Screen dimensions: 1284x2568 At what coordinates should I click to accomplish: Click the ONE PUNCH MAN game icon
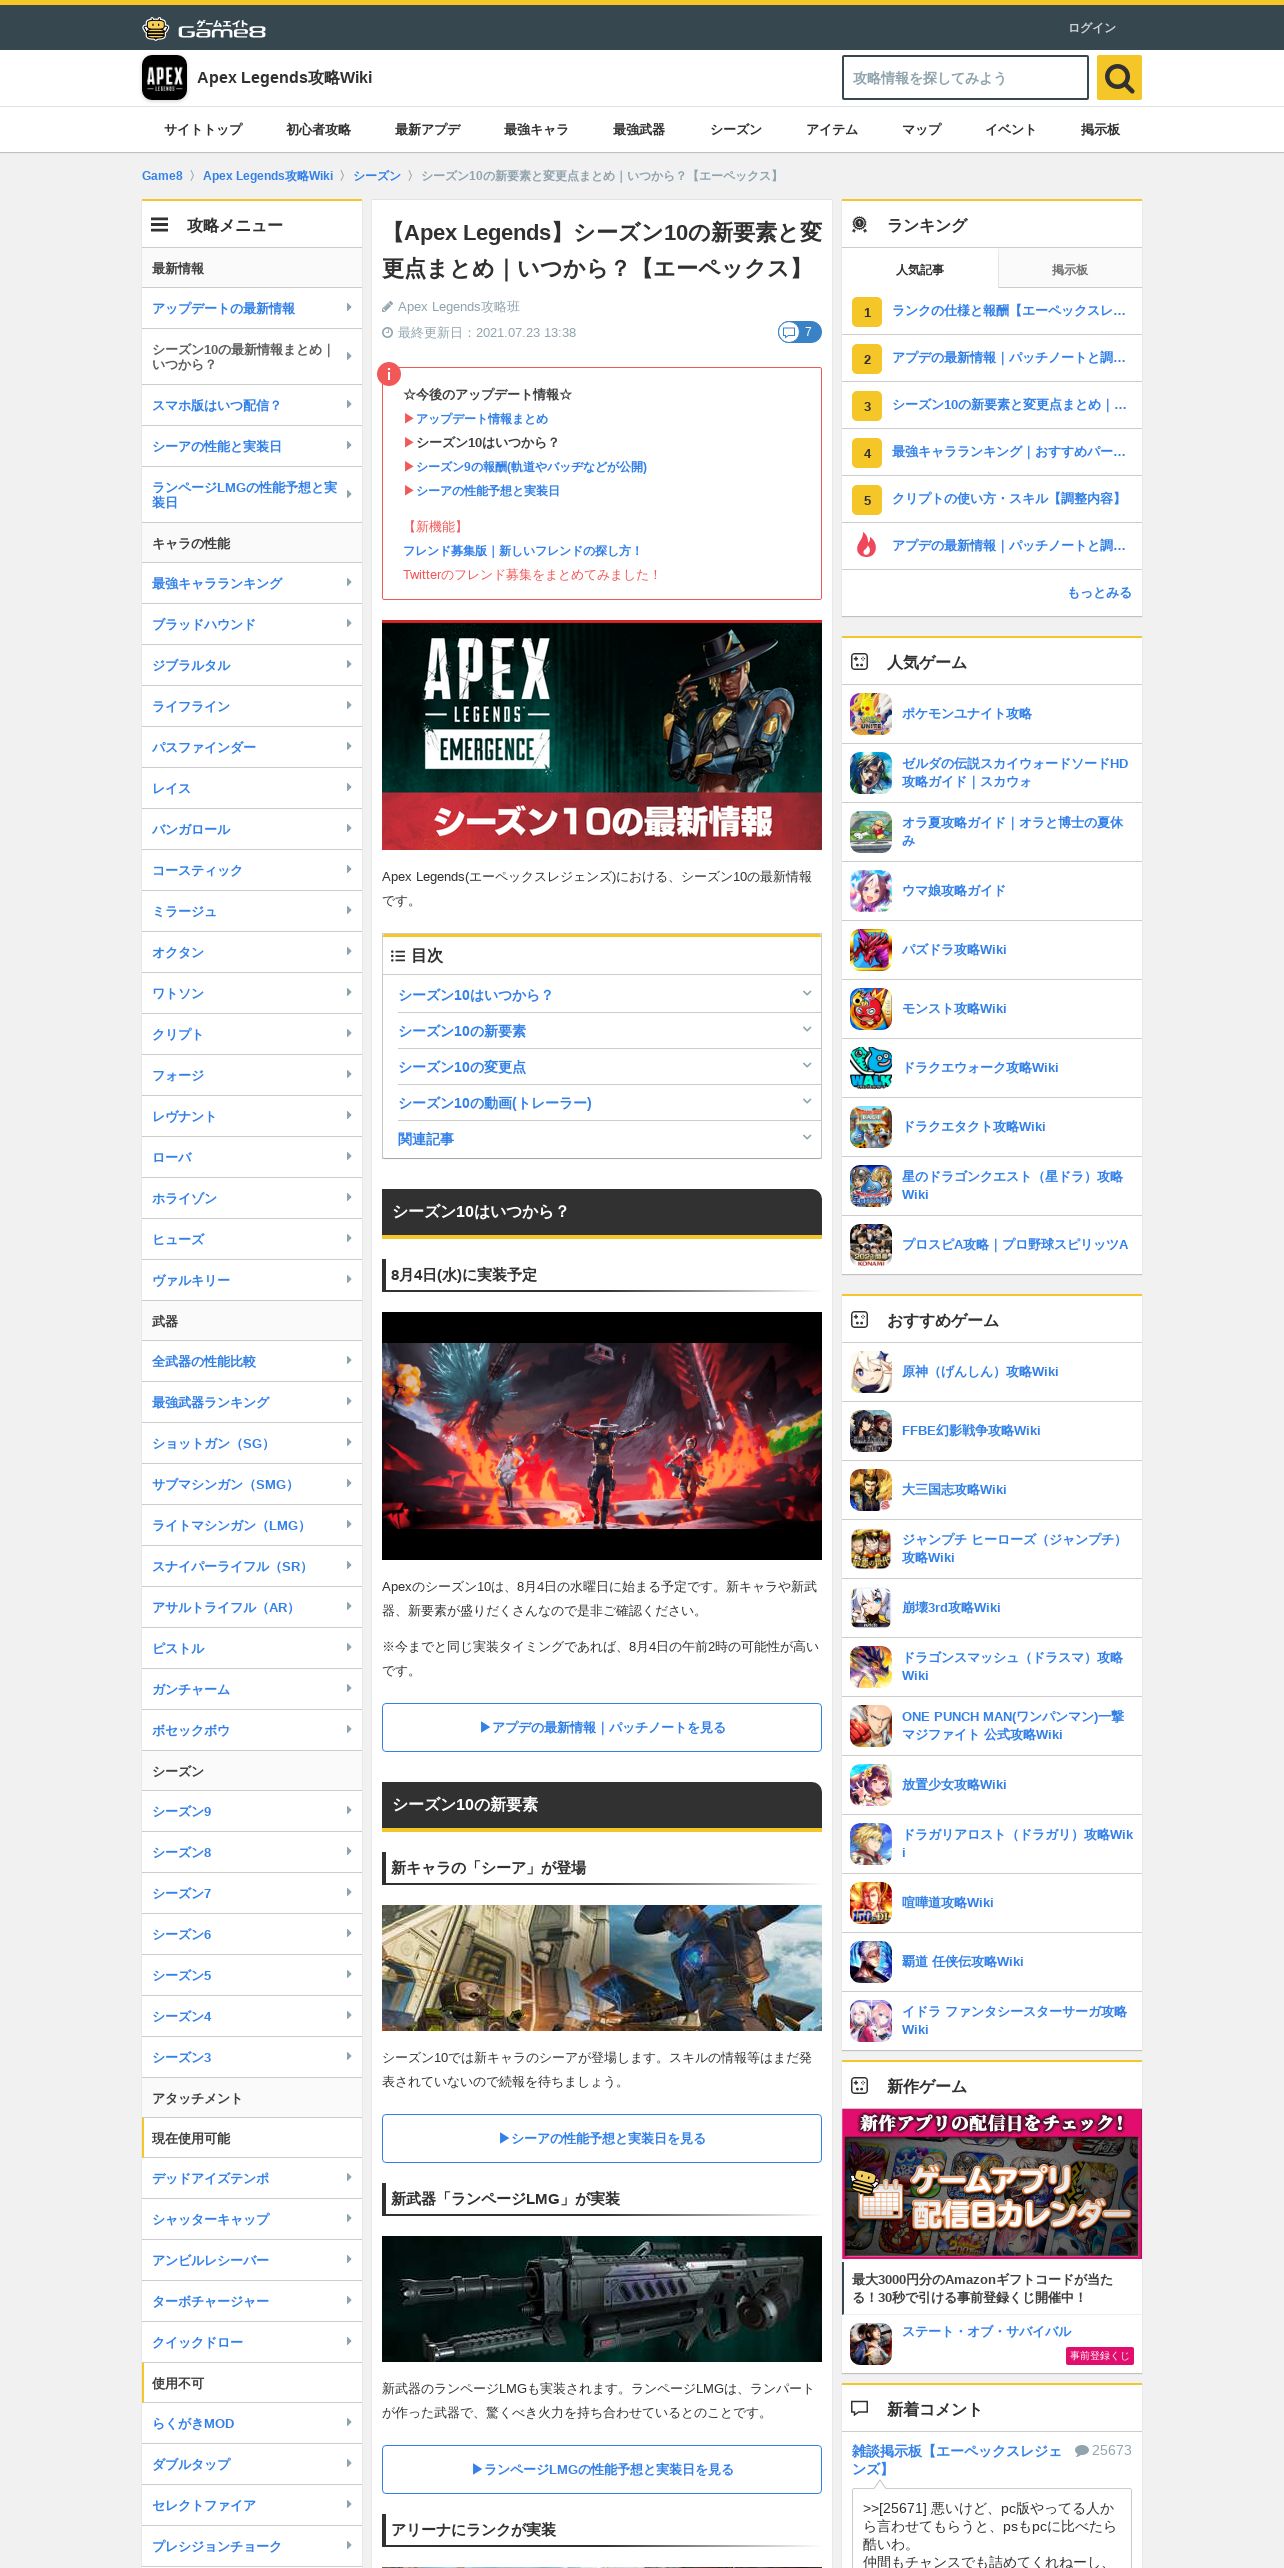coord(871,1726)
